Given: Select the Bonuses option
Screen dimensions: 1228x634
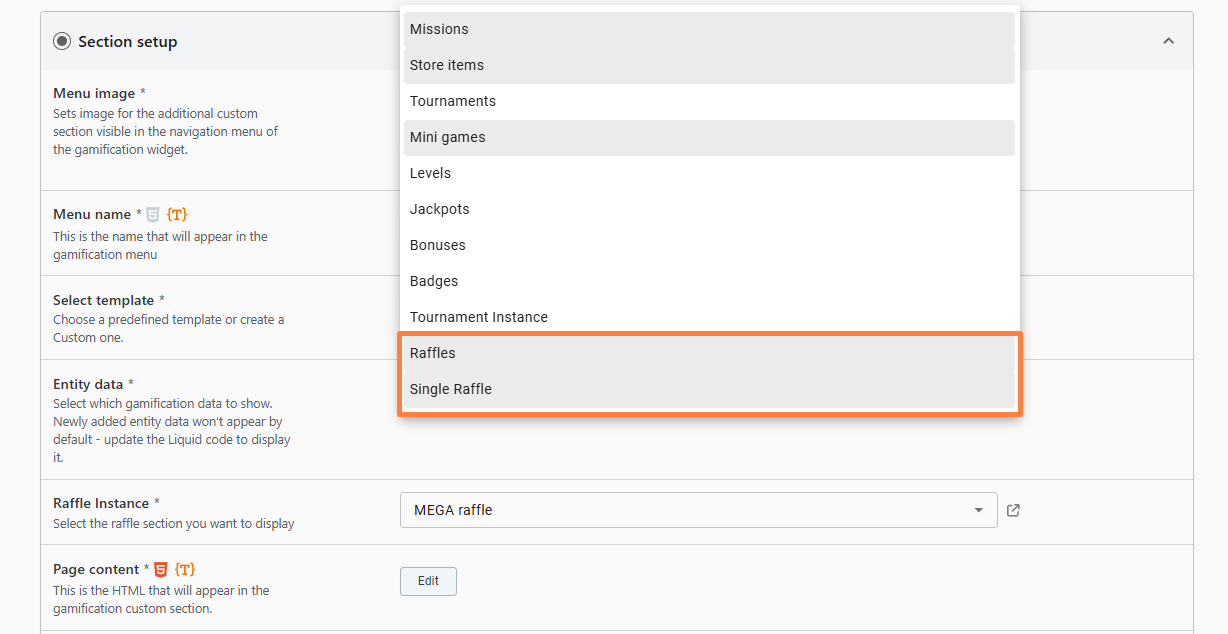Looking at the screenshot, I should (x=709, y=245).
